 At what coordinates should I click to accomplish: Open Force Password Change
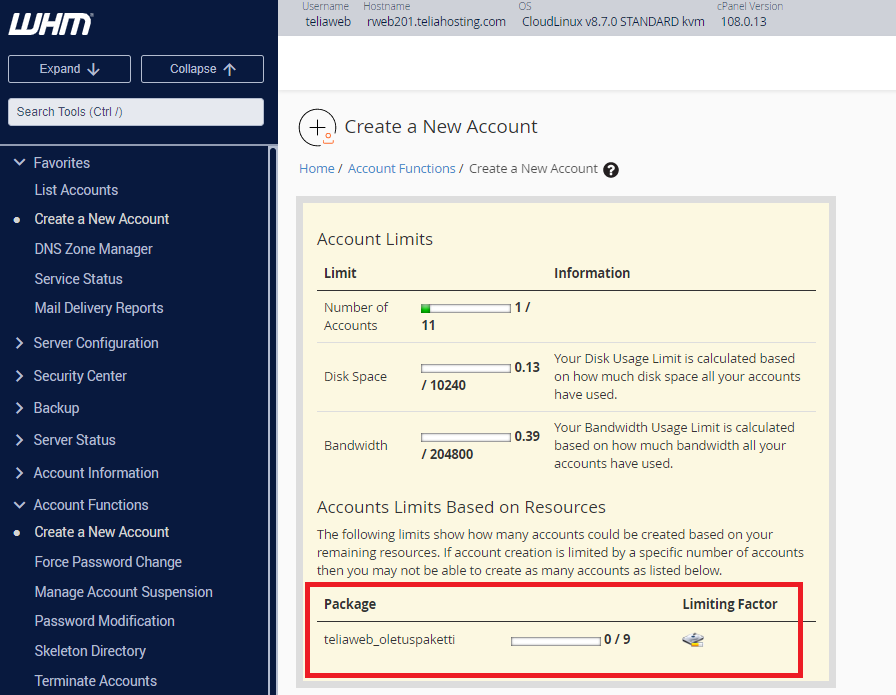tap(108, 562)
